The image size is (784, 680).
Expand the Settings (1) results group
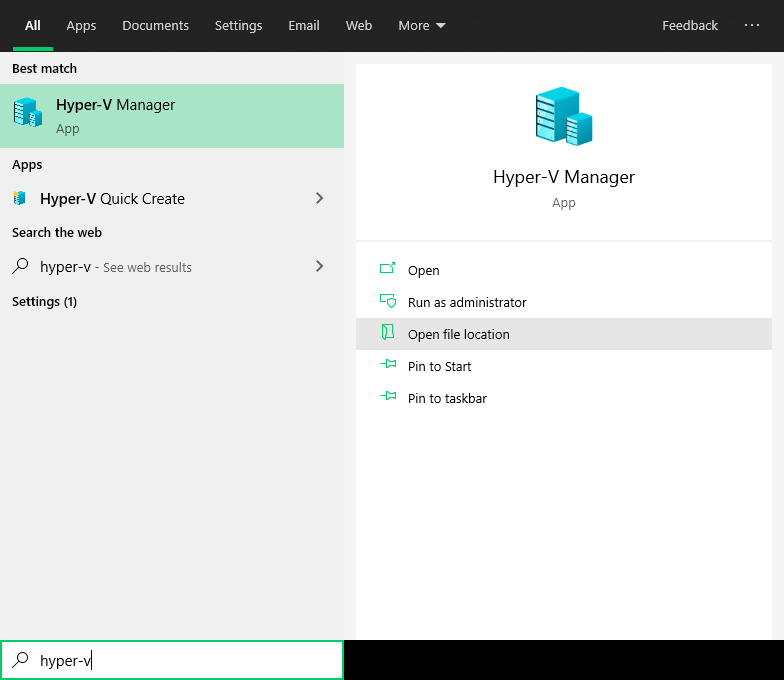coord(44,301)
